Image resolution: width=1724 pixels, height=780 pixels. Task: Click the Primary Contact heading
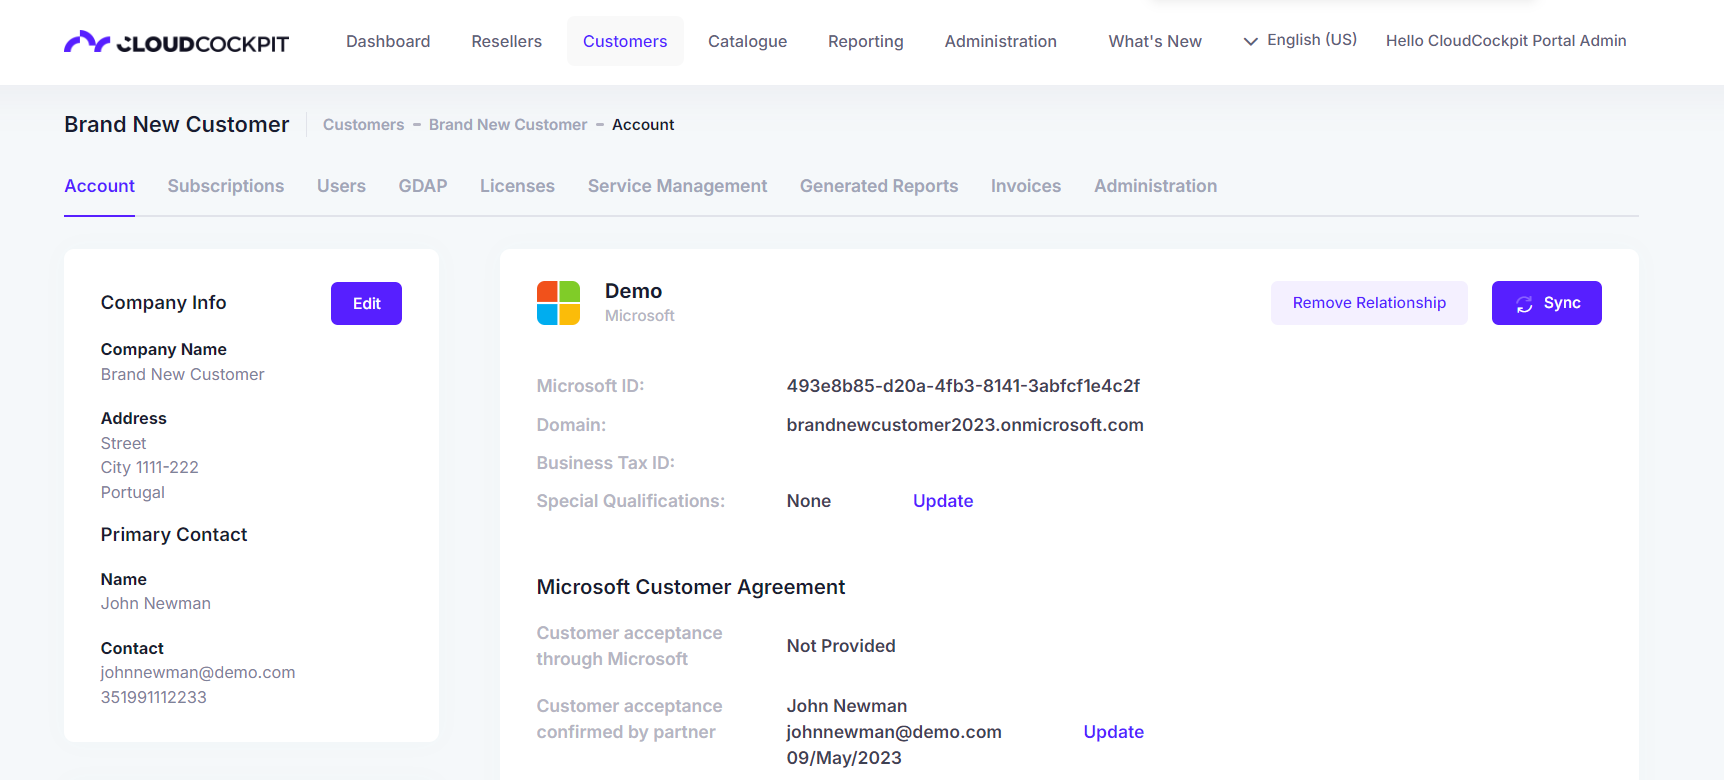point(174,535)
